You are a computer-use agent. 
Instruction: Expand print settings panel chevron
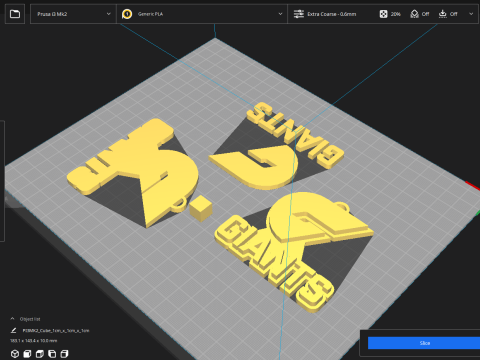tap(471, 14)
